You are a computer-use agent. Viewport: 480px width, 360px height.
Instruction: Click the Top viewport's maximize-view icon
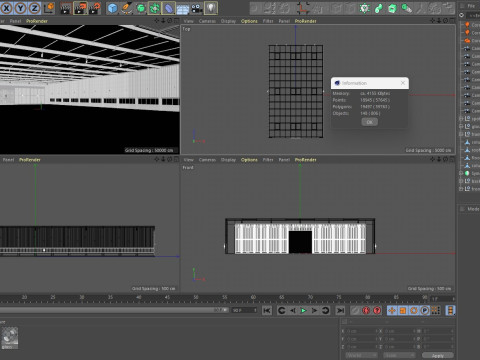pos(452,21)
